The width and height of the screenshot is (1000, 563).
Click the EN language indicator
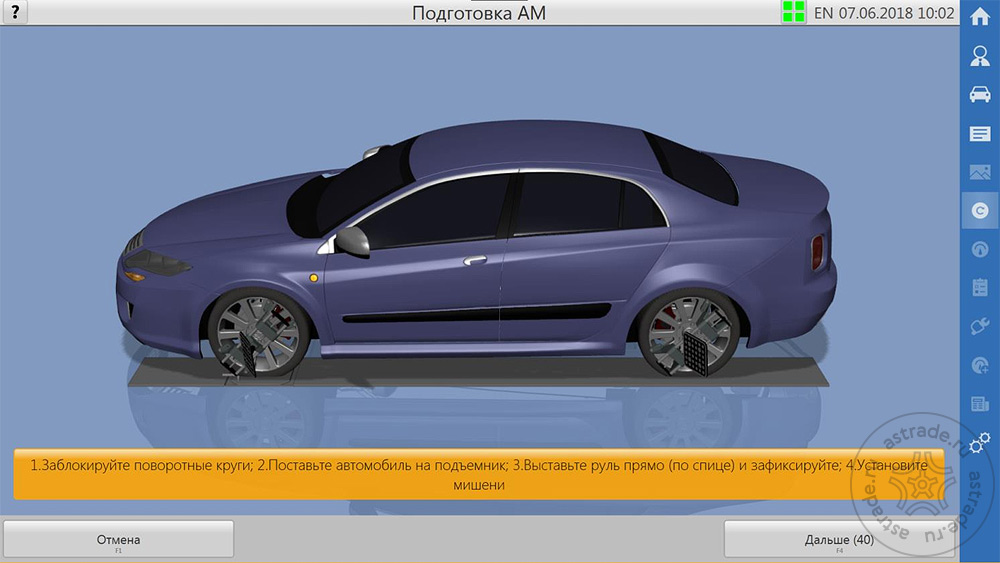tap(823, 13)
